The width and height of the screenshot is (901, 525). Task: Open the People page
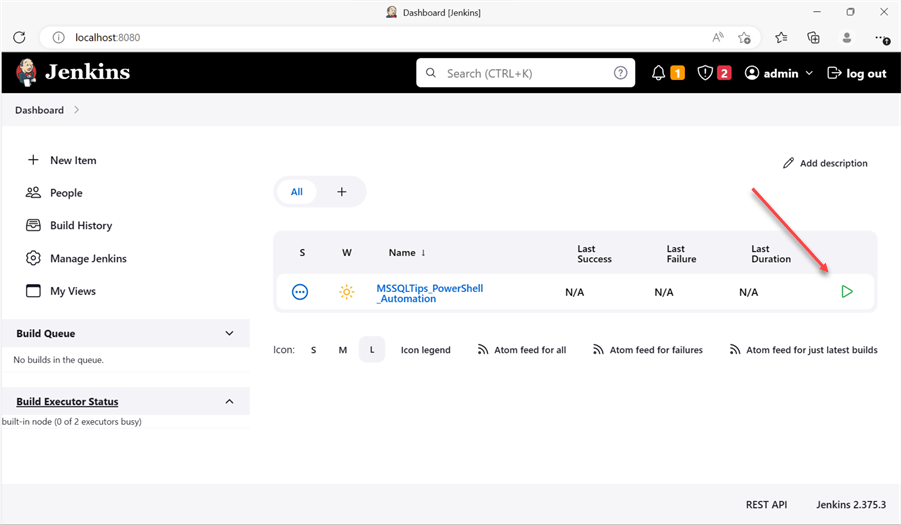click(x=54, y=193)
